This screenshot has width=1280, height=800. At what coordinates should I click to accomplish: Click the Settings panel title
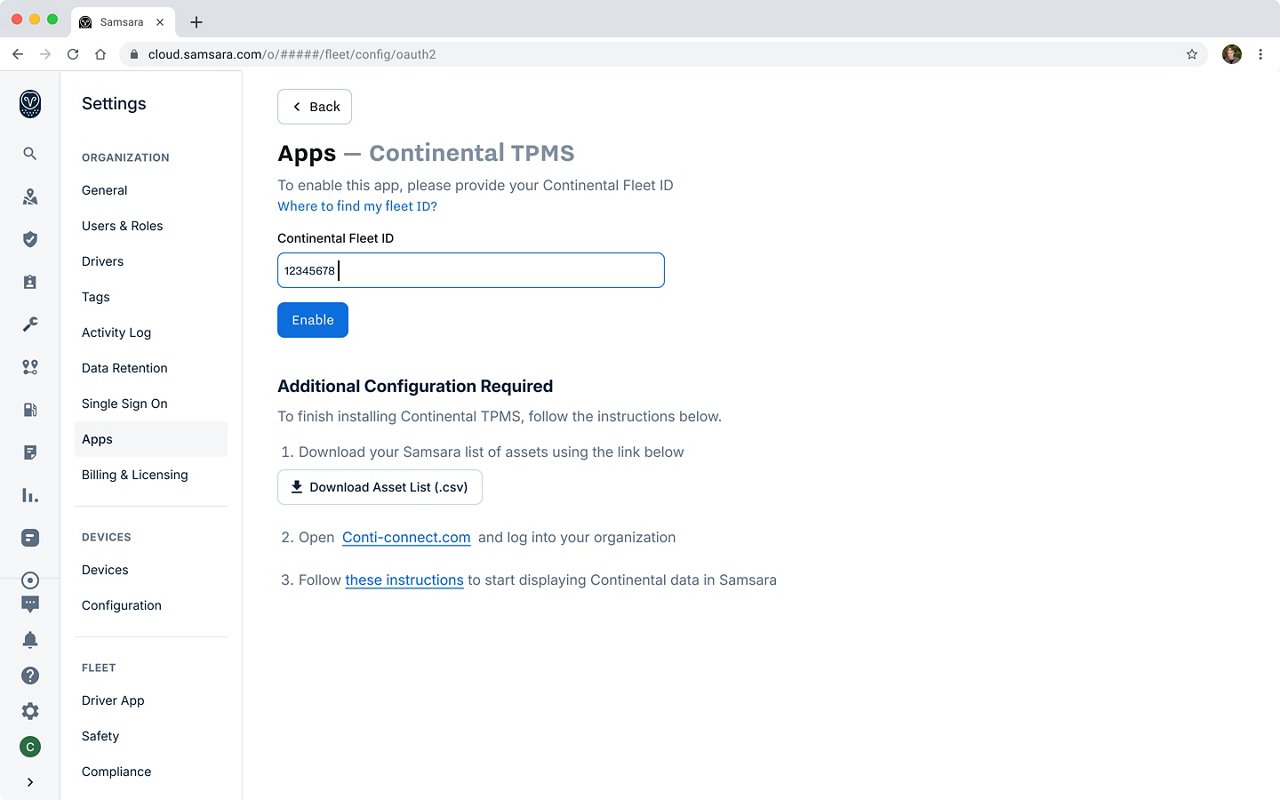pos(114,104)
